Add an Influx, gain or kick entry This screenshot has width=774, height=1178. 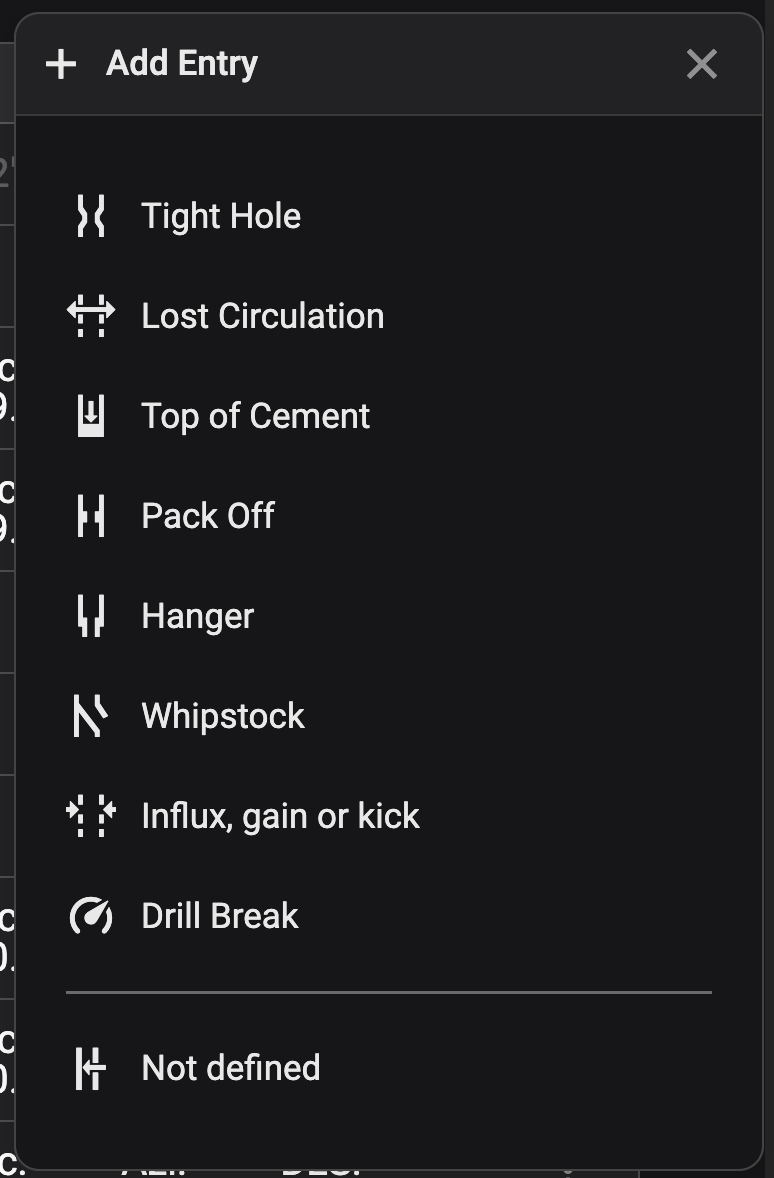tap(281, 815)
